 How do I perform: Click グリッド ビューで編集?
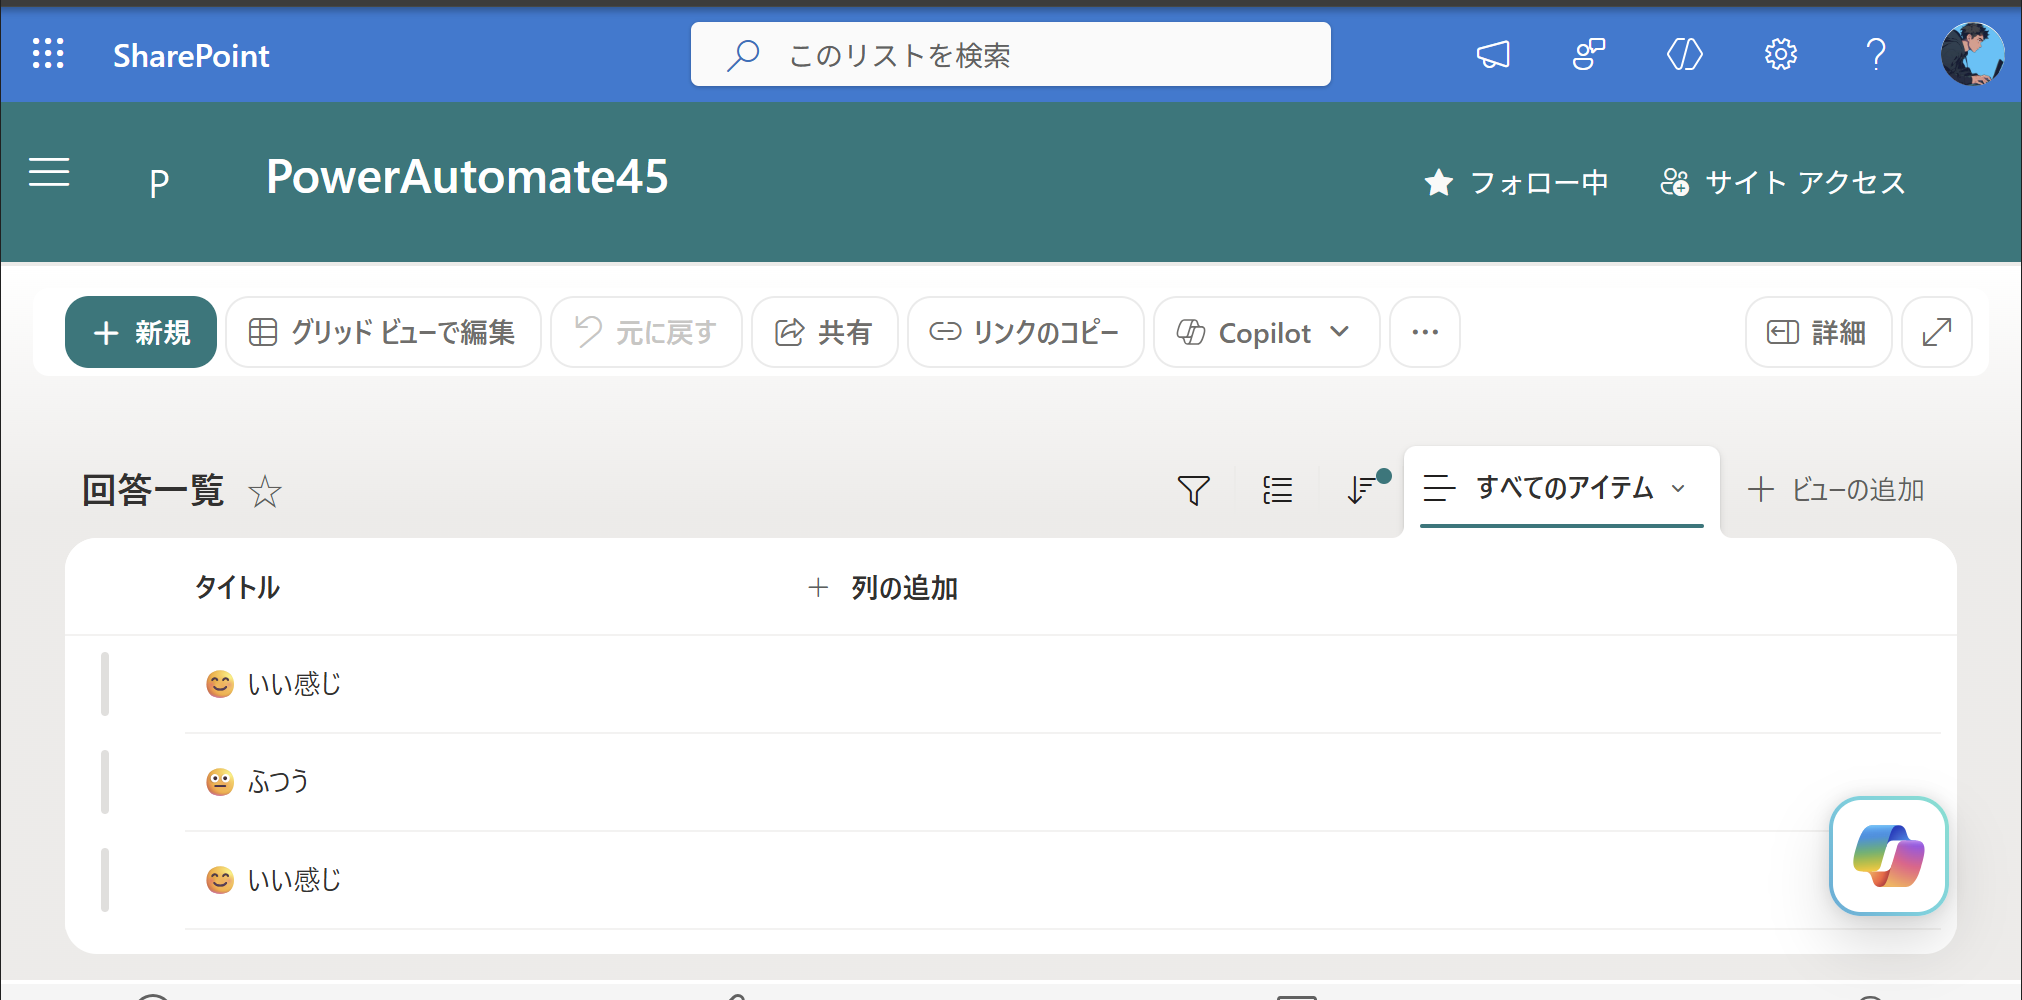[383, 332]
